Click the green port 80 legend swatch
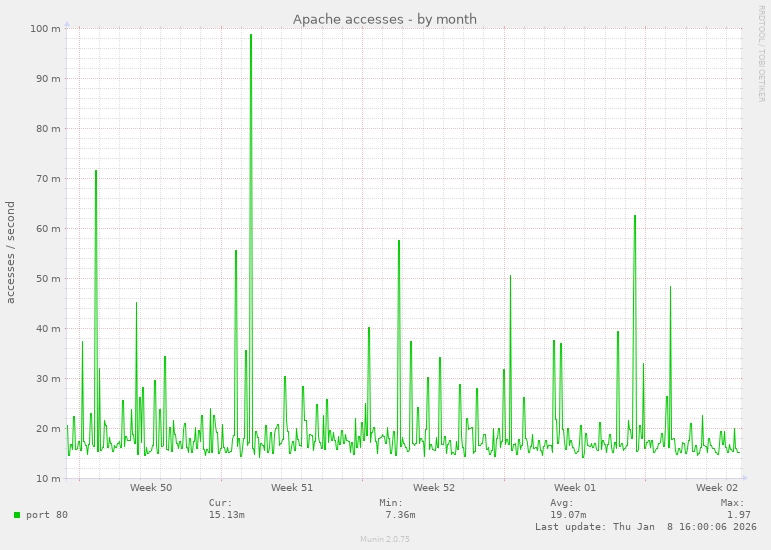The width and height of the screenshot is (771, 550). click(17, 515)
